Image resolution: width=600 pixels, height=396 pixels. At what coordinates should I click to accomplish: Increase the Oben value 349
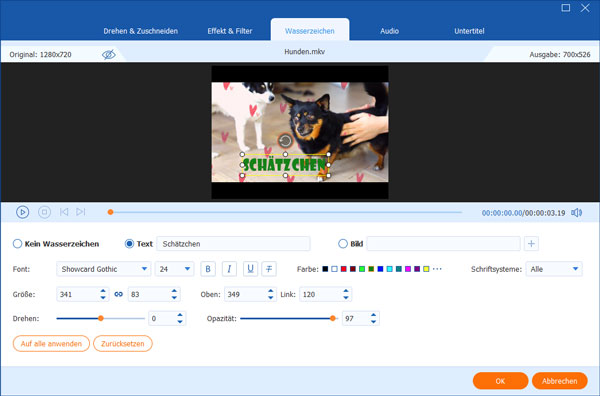pos(271,291)
